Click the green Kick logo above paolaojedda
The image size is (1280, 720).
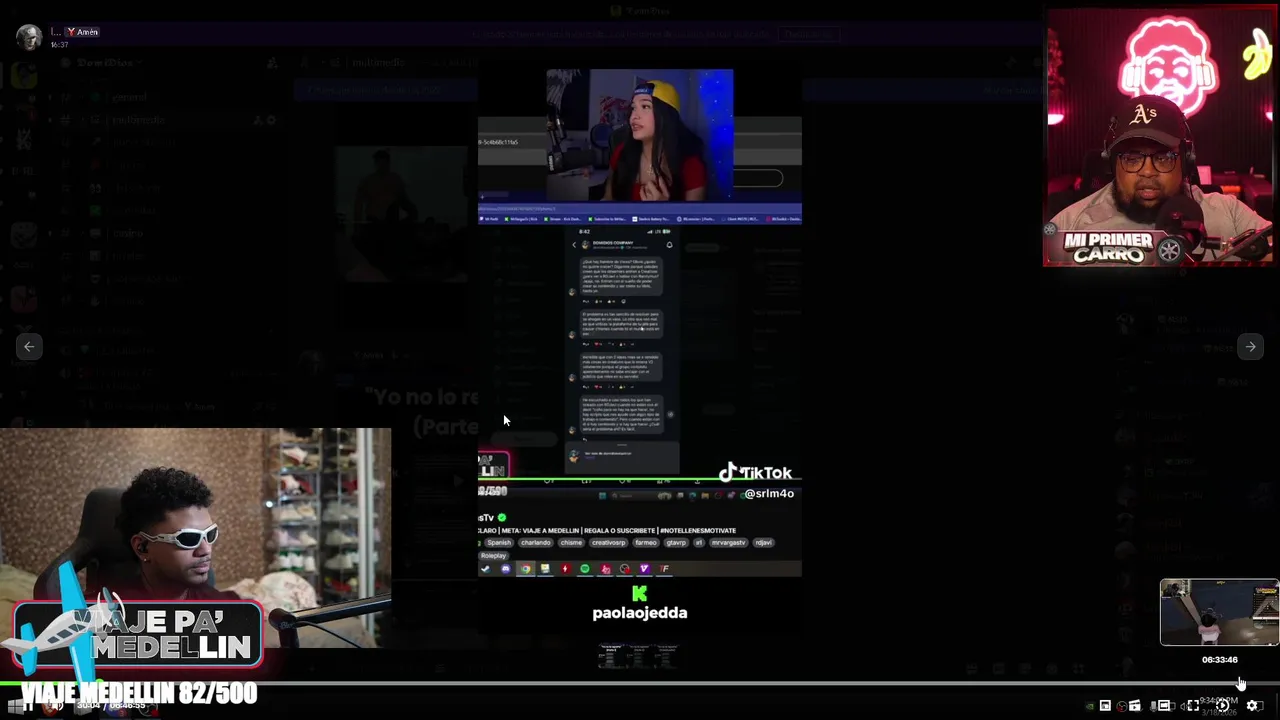[x=640, y=594]
